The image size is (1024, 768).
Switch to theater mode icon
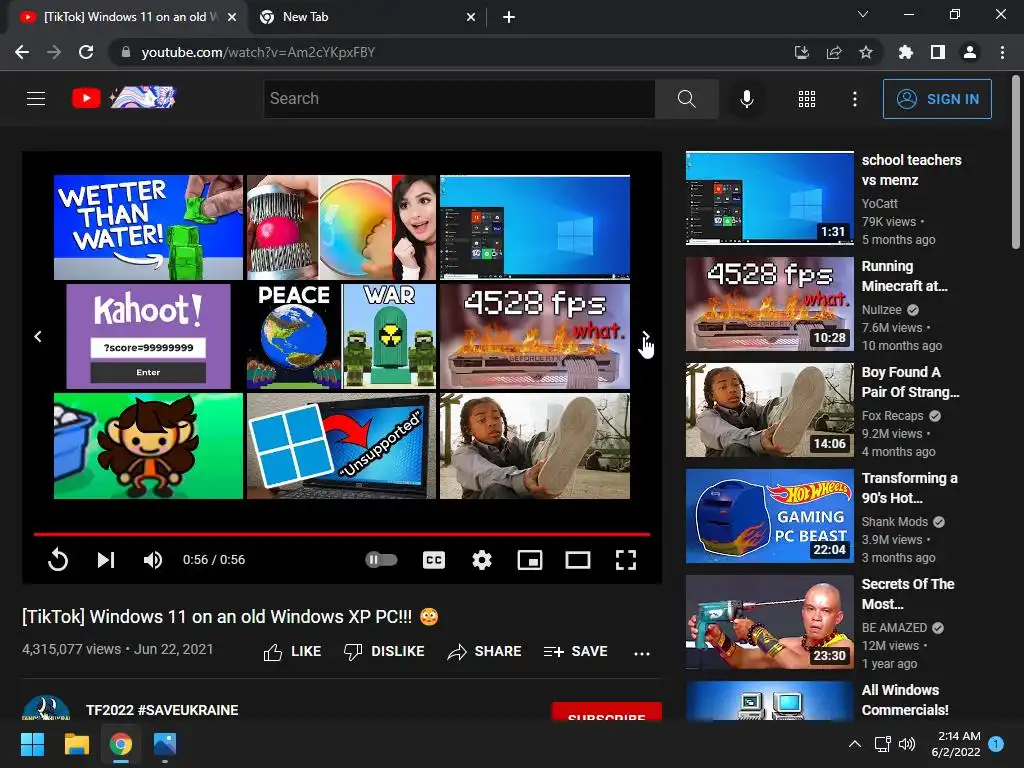[578, 560]
